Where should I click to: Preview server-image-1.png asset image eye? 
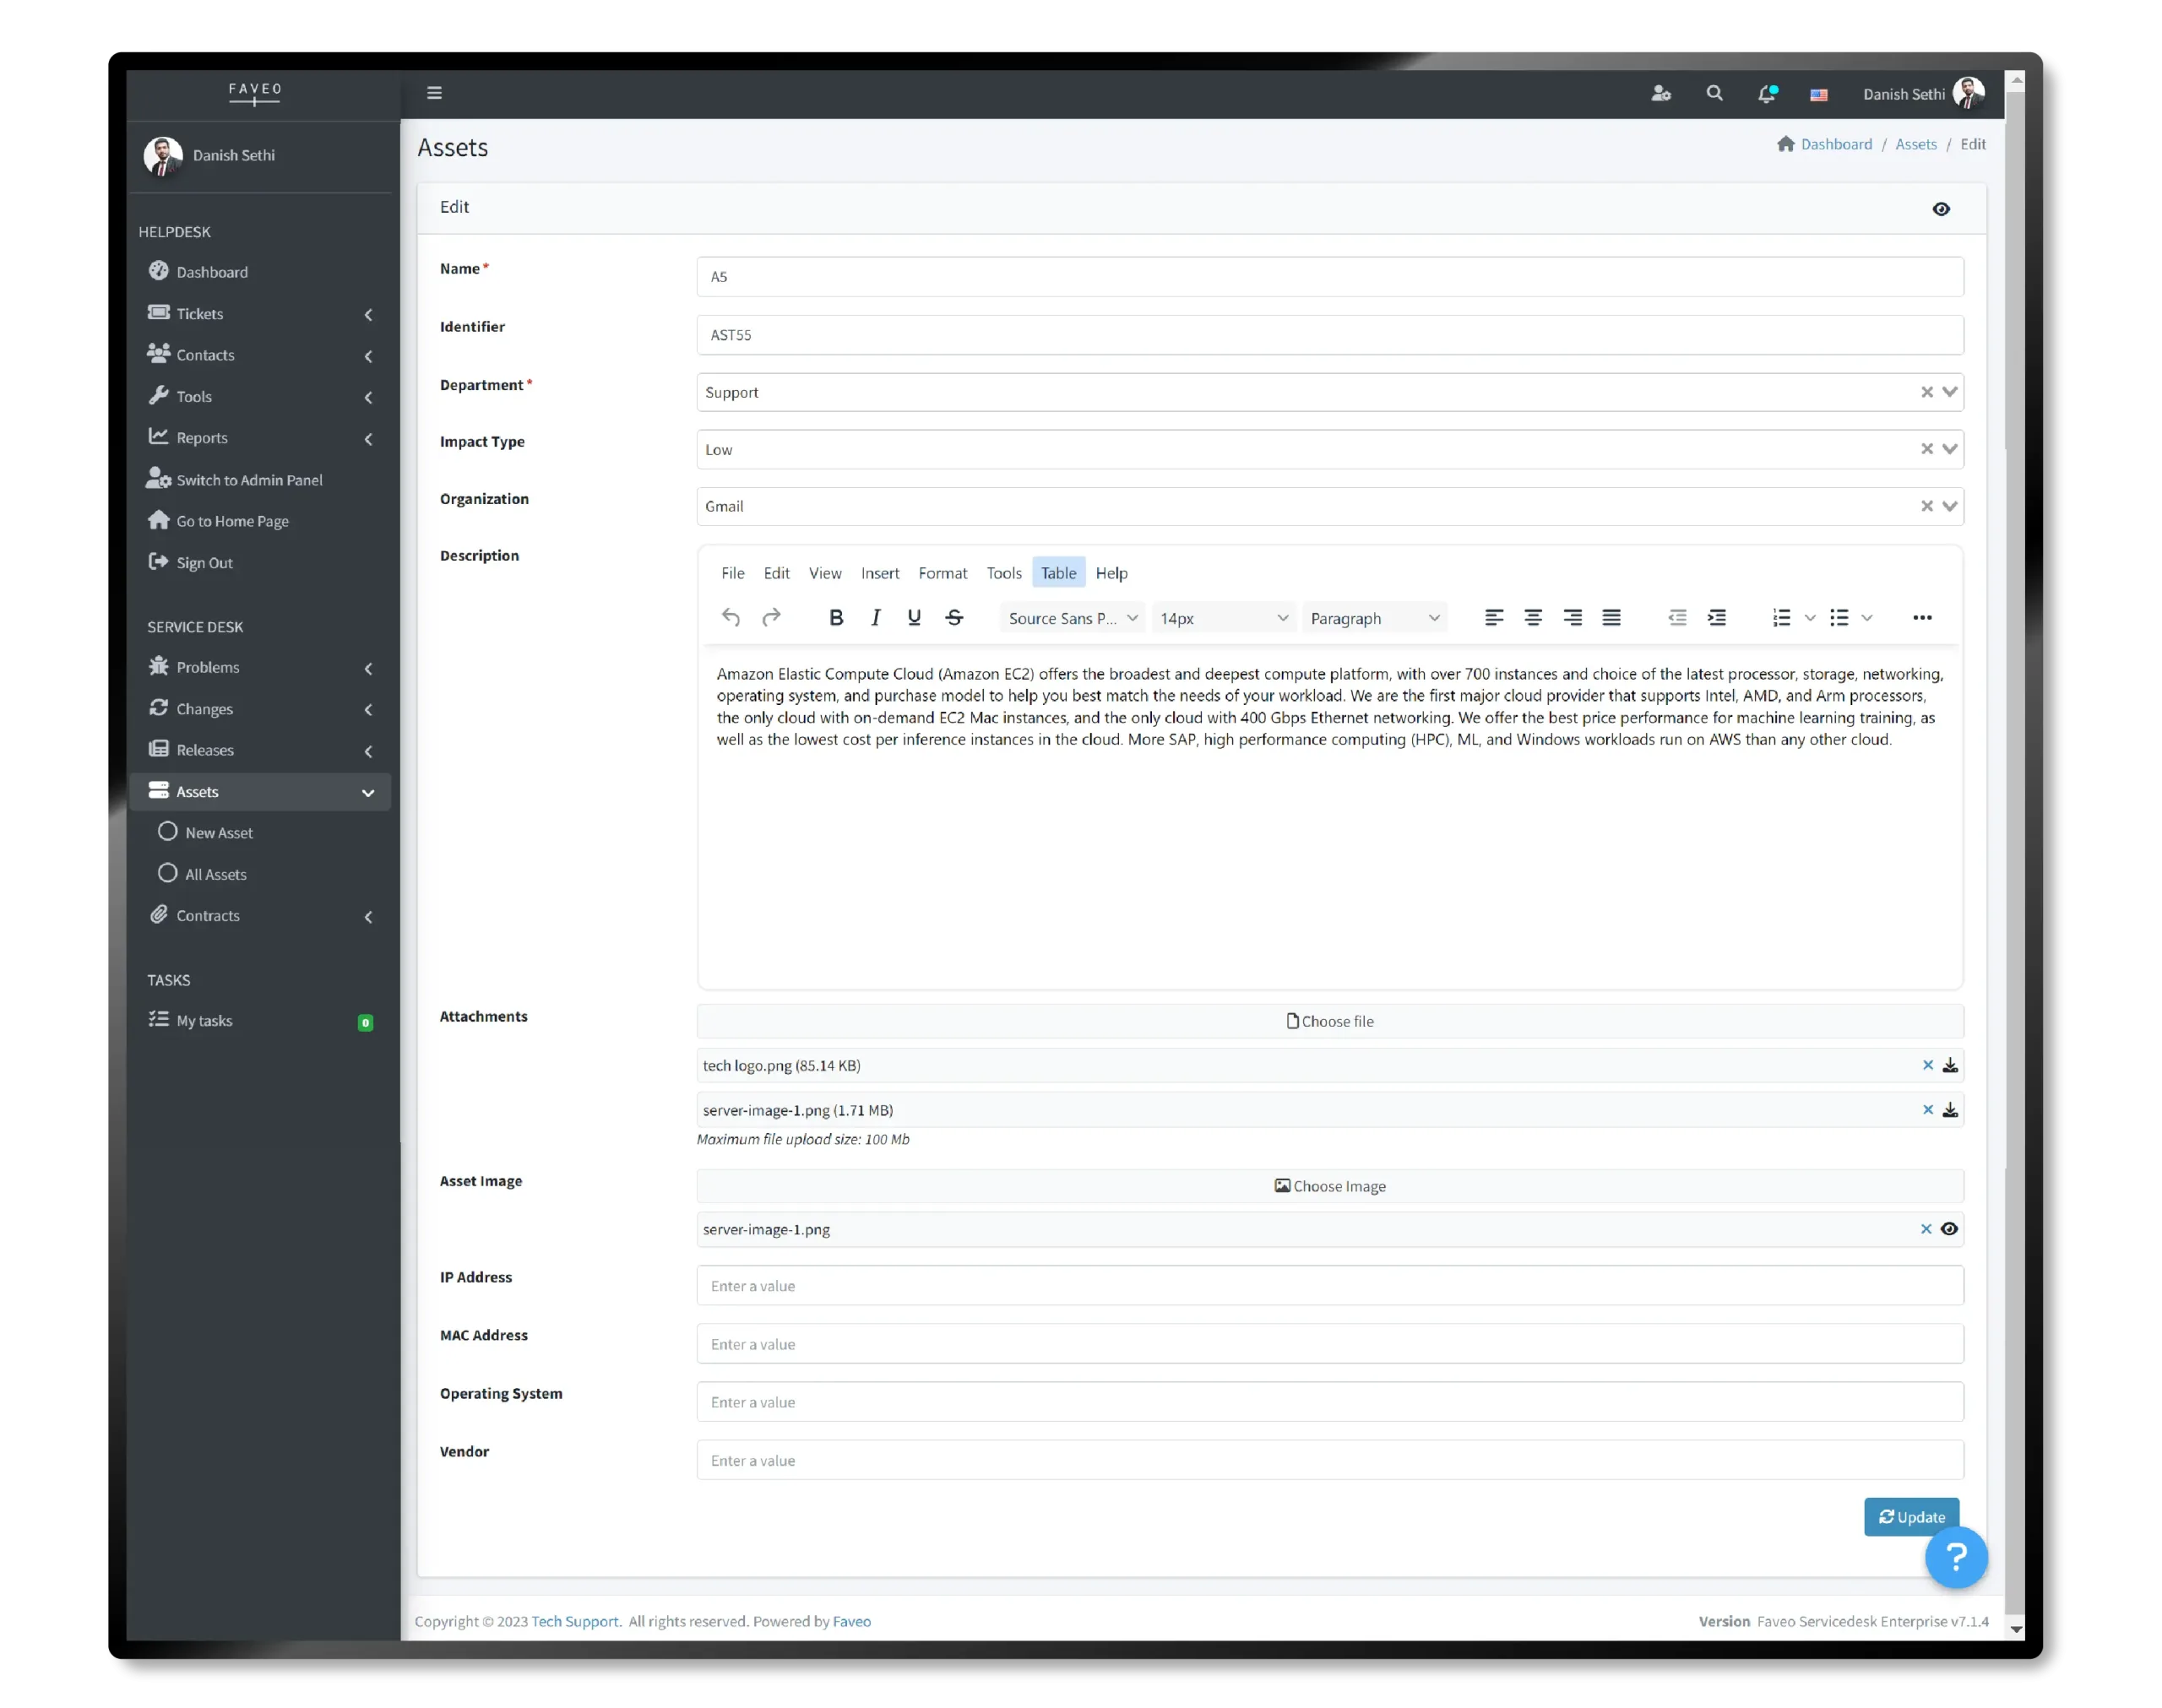click(1949, 1229)
